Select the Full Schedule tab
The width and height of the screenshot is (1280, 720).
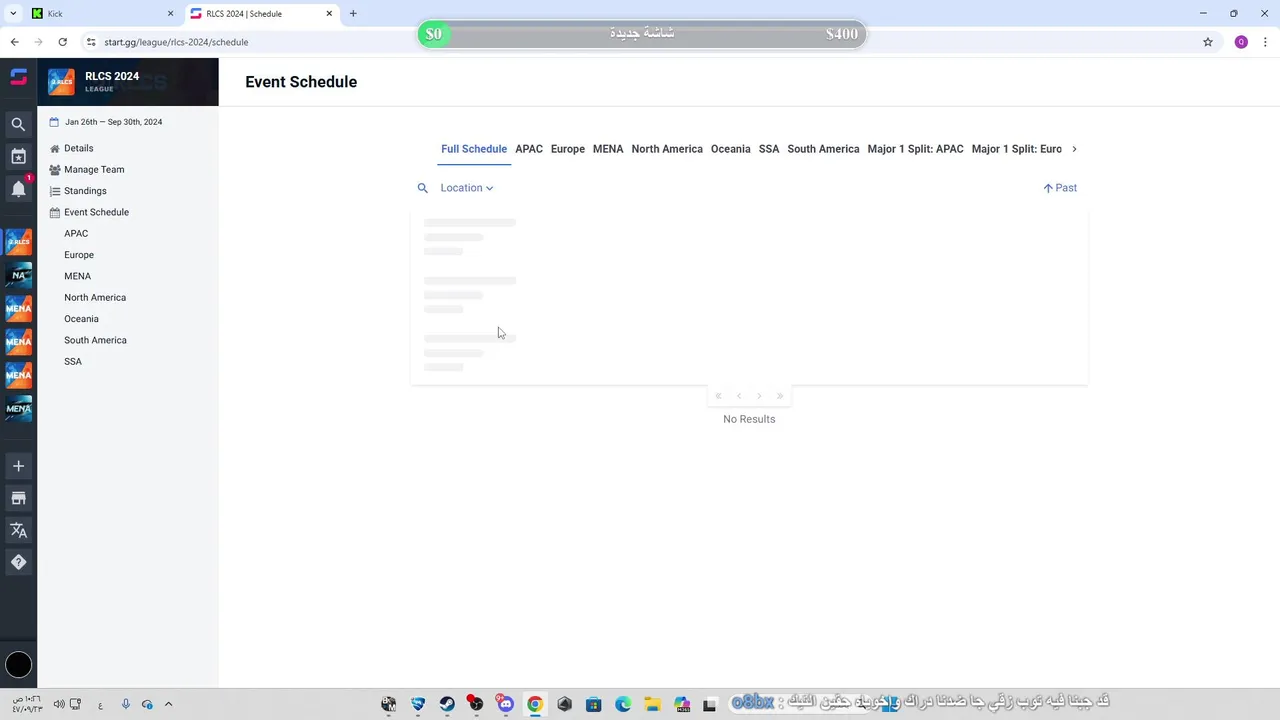[474, 149]
